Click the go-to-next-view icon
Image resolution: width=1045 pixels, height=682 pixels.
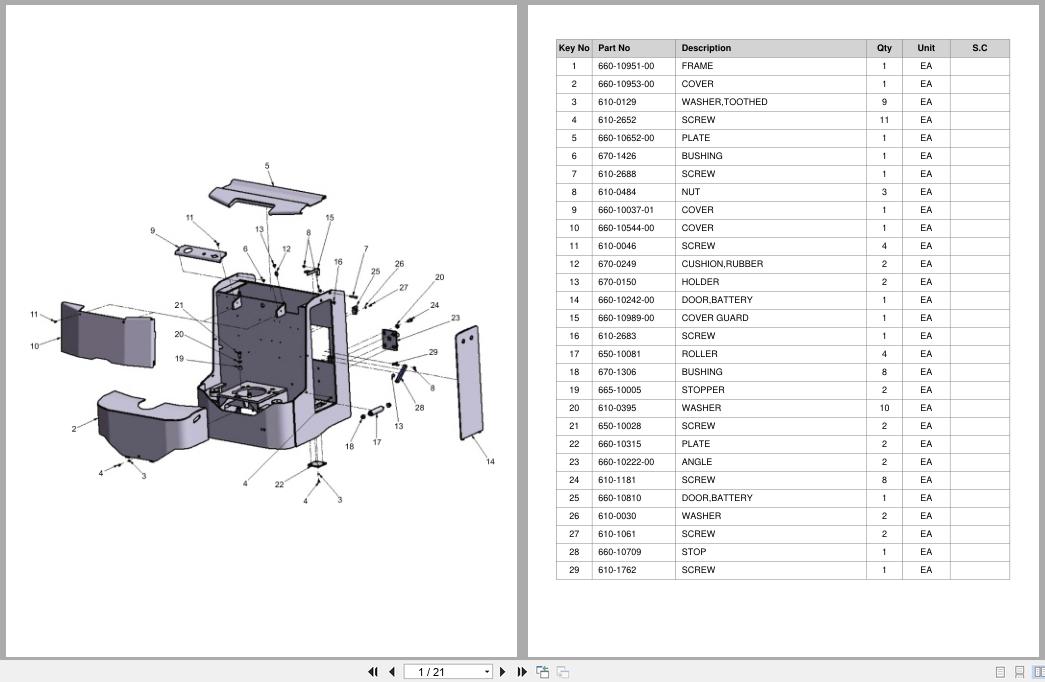click(x=542, y=672)
